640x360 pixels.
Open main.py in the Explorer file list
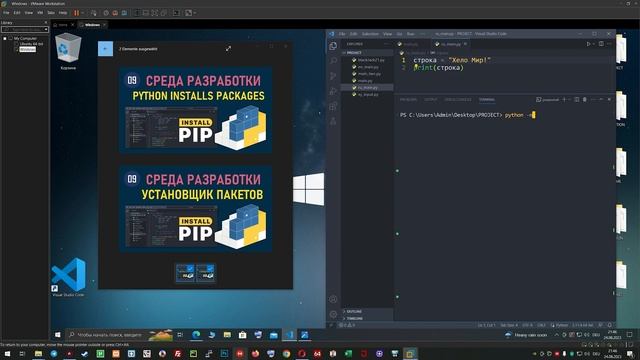pyautogui.click(x=364, y=81)
